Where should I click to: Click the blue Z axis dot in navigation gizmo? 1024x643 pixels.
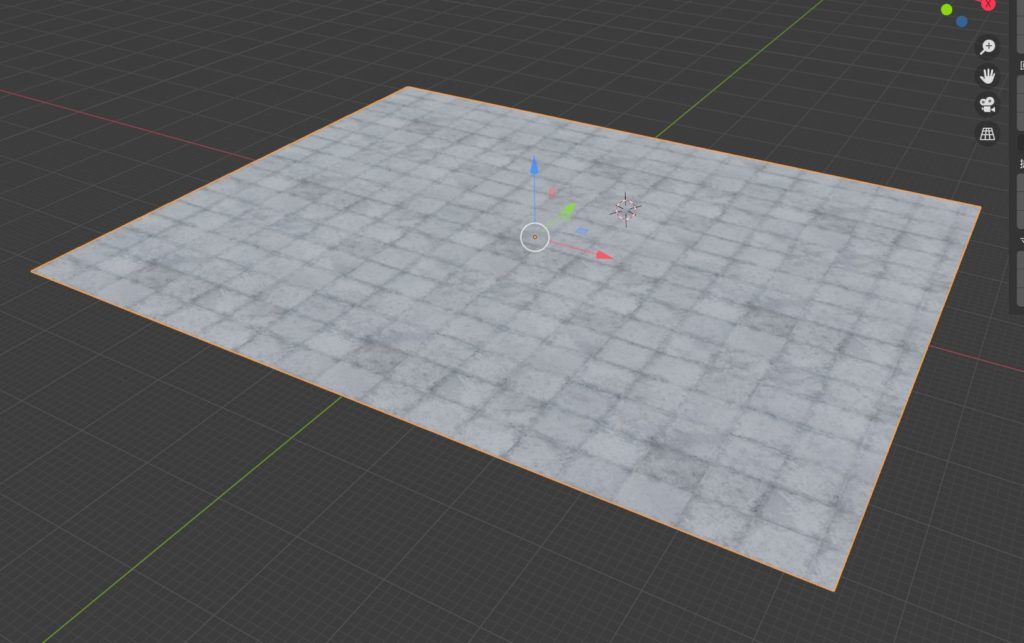pyautogui.click(x=962, y=22)
